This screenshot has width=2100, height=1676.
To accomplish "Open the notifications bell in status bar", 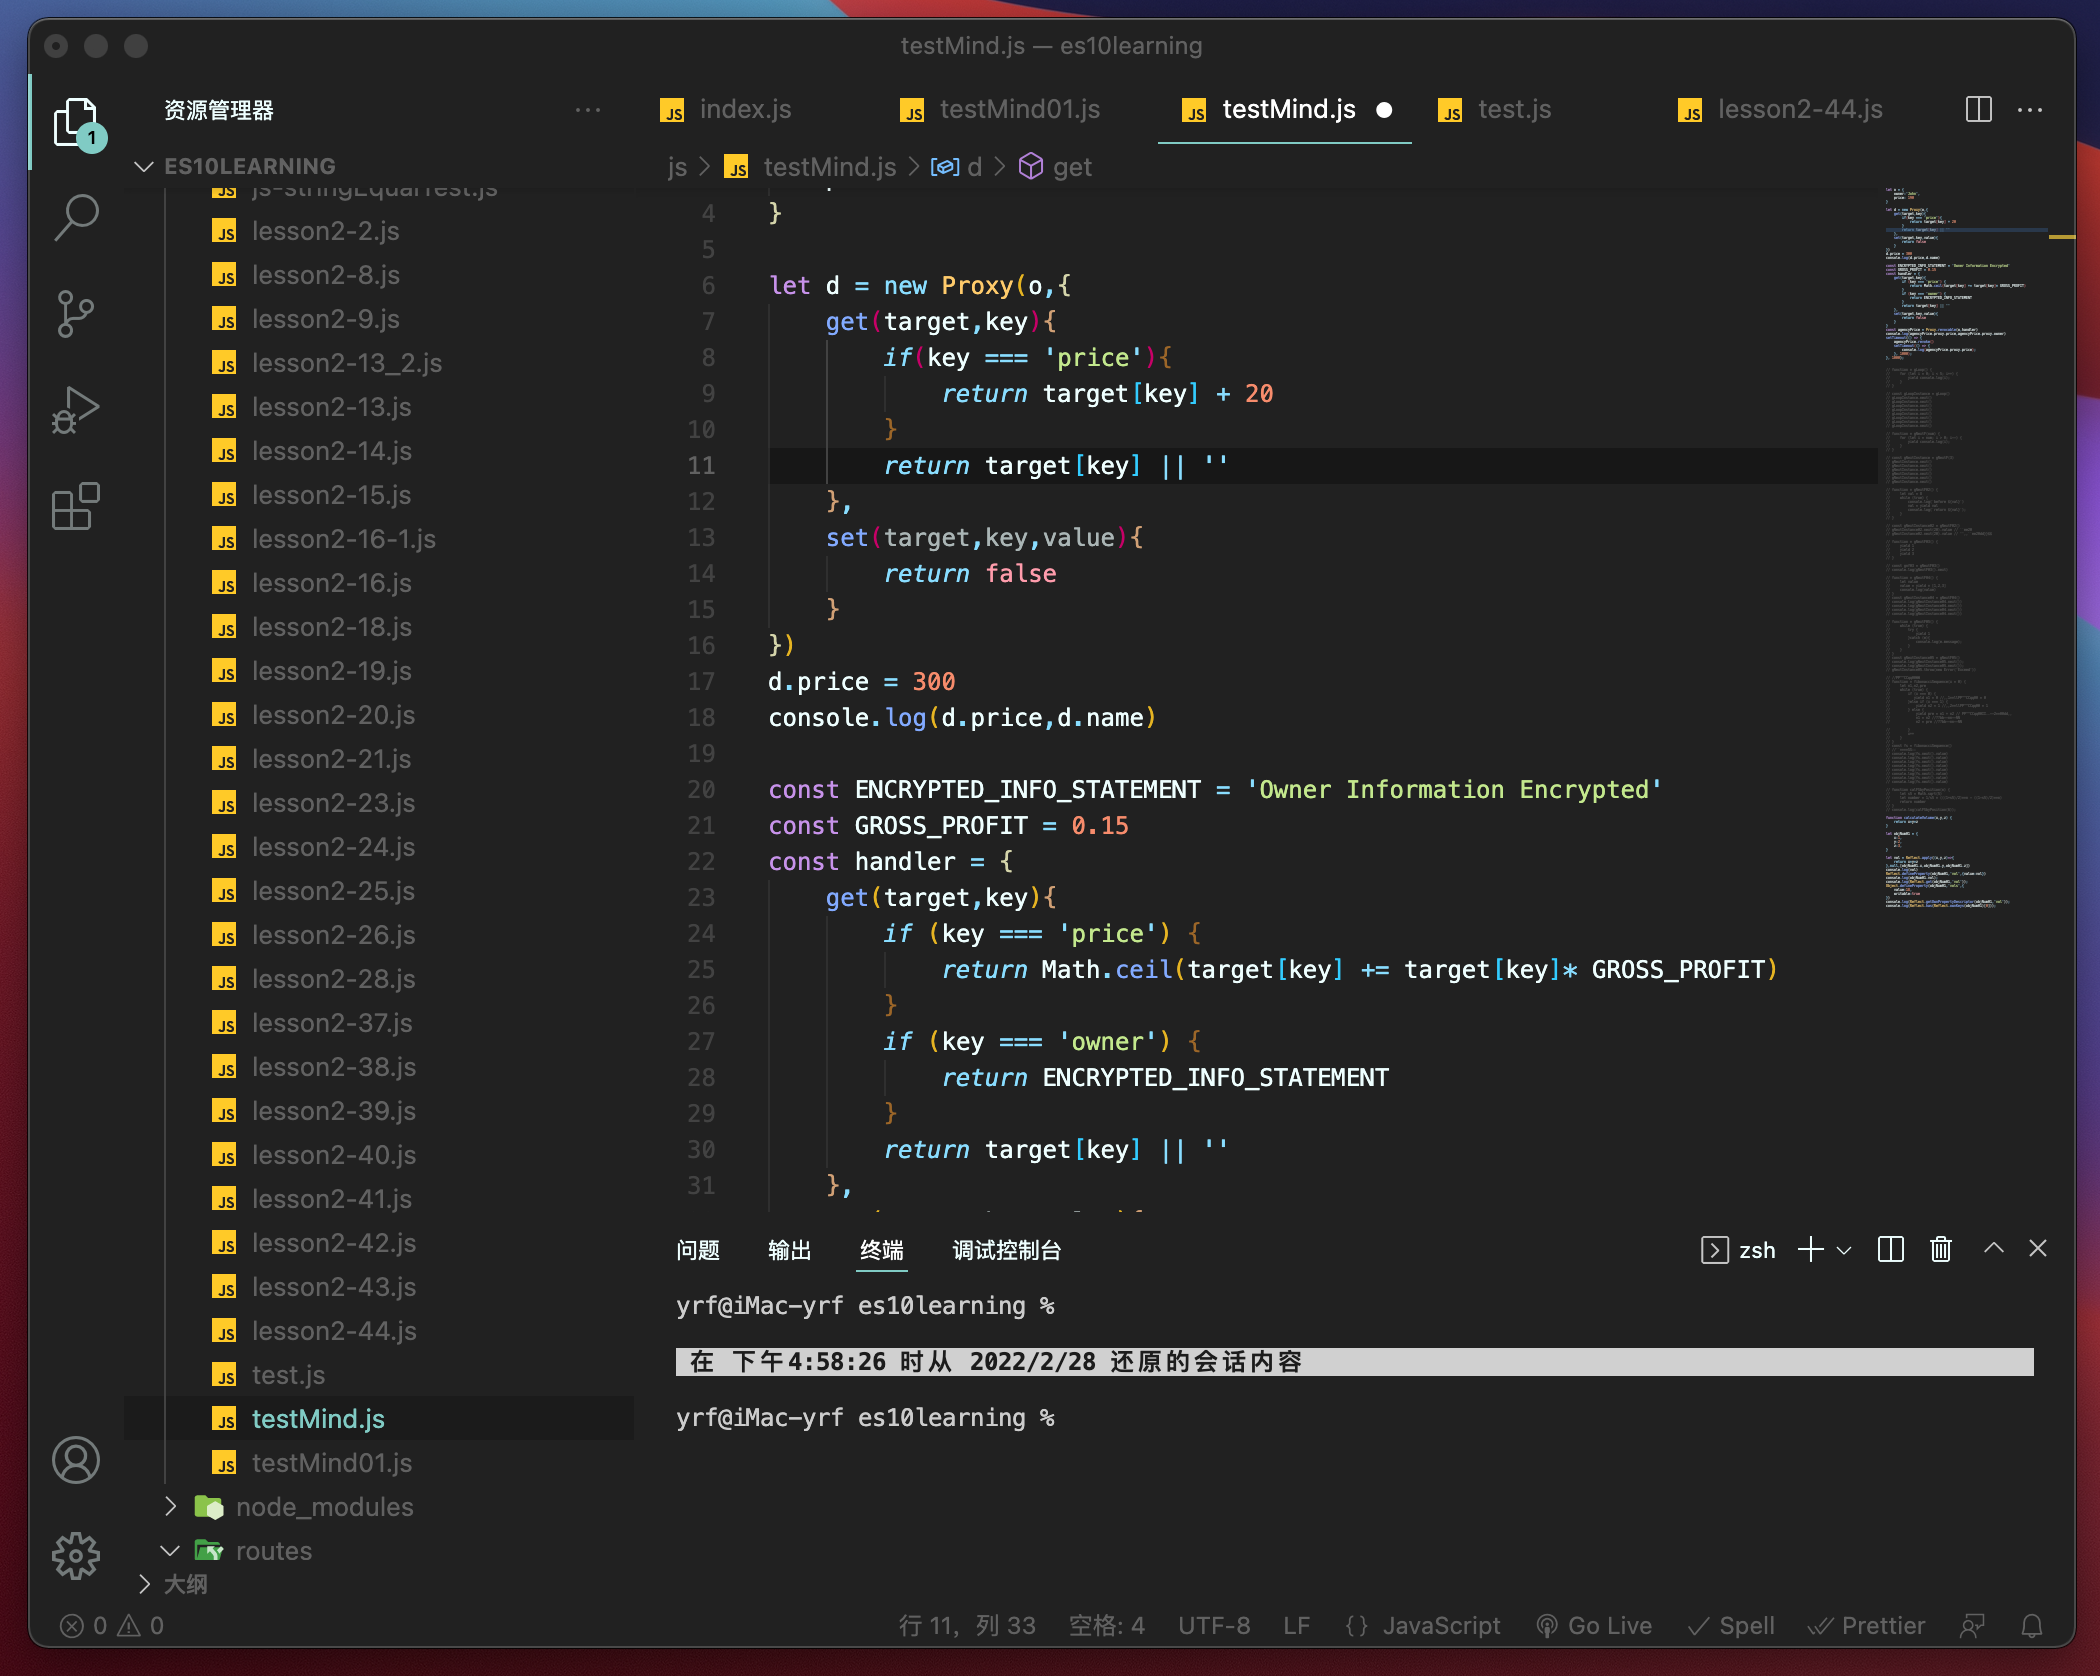I will pos(2032,1626).
